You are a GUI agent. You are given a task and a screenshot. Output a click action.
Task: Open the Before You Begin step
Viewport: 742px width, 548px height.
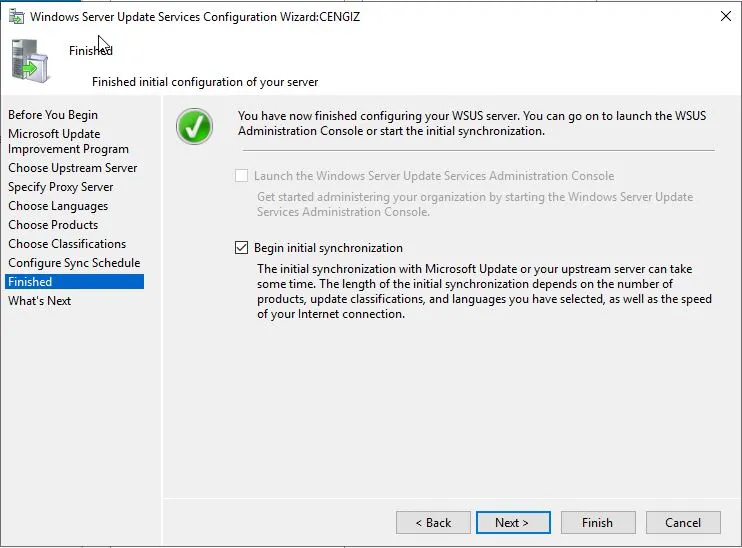point(53,115)
